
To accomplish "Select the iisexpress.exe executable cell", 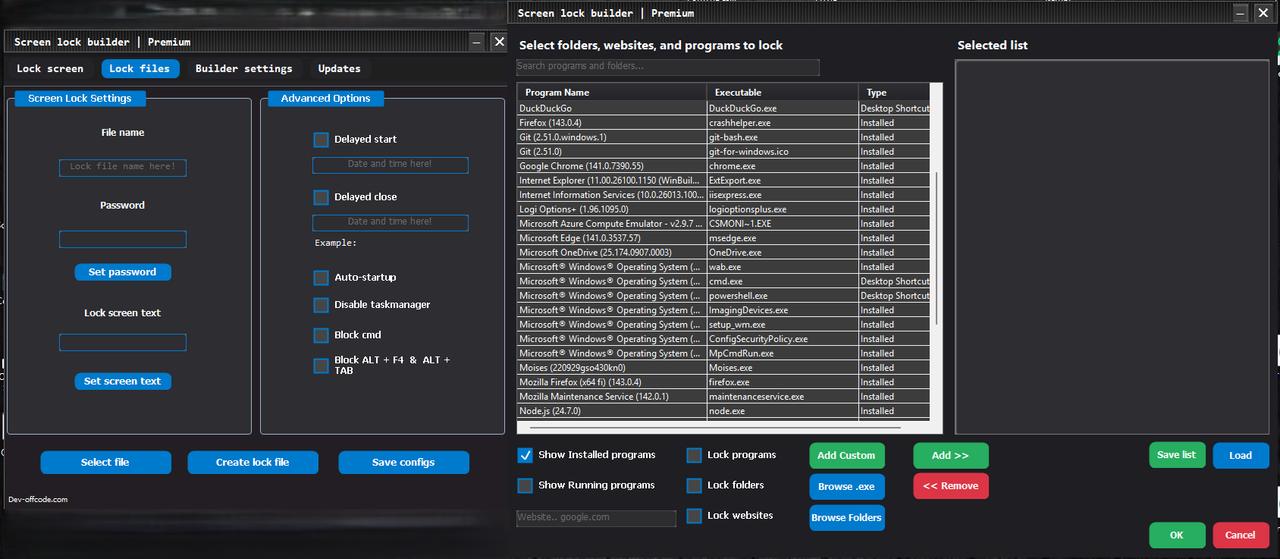I will 782,195.
